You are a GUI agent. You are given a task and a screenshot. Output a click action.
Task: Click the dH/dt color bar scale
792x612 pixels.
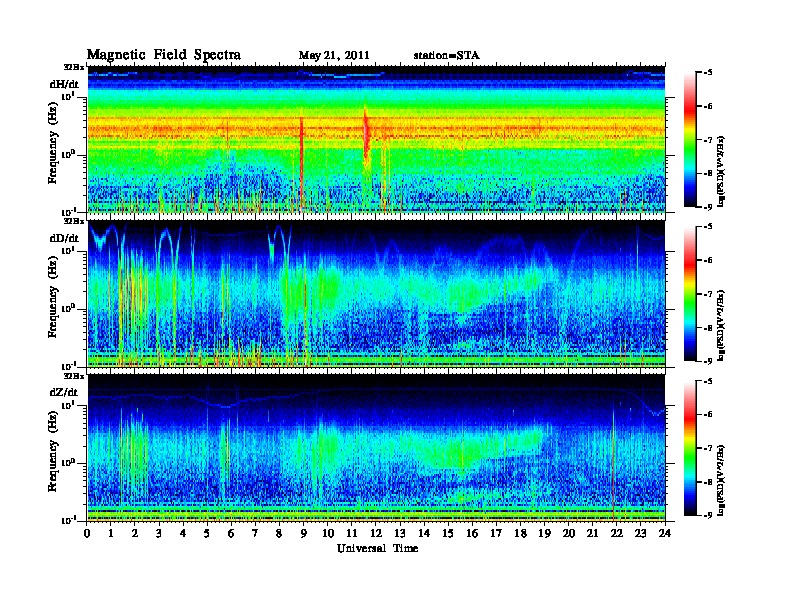tap(690, 139)
